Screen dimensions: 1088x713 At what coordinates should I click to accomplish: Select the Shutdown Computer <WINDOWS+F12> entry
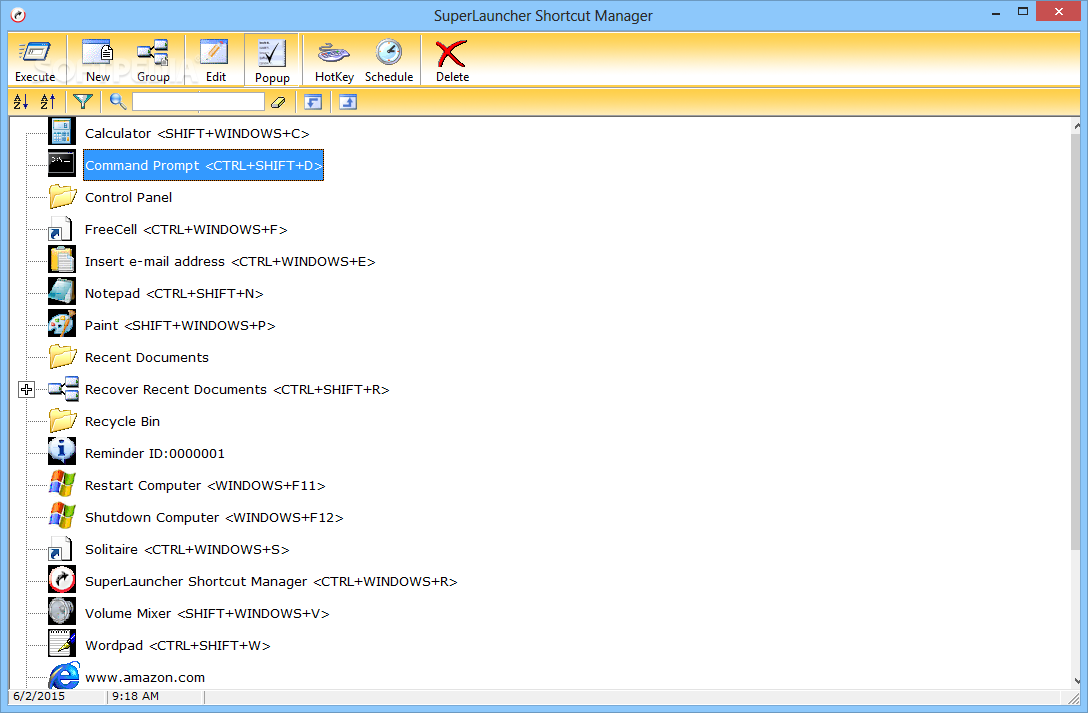[214, 517]
